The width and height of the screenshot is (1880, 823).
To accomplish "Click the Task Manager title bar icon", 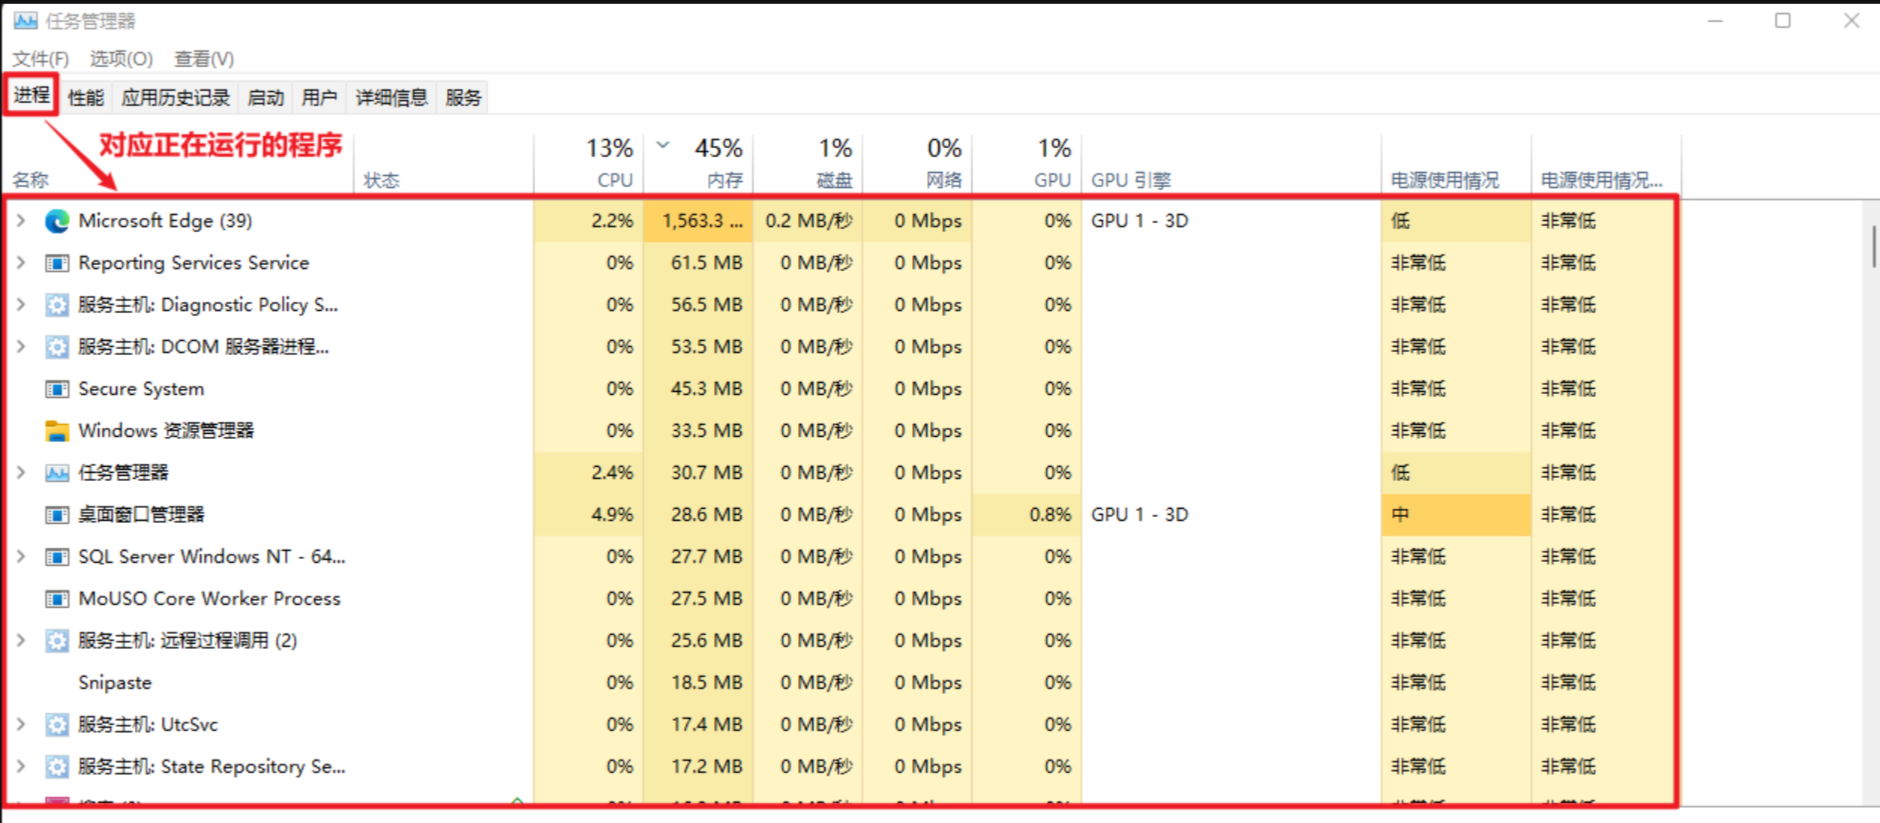I will 25,20.
